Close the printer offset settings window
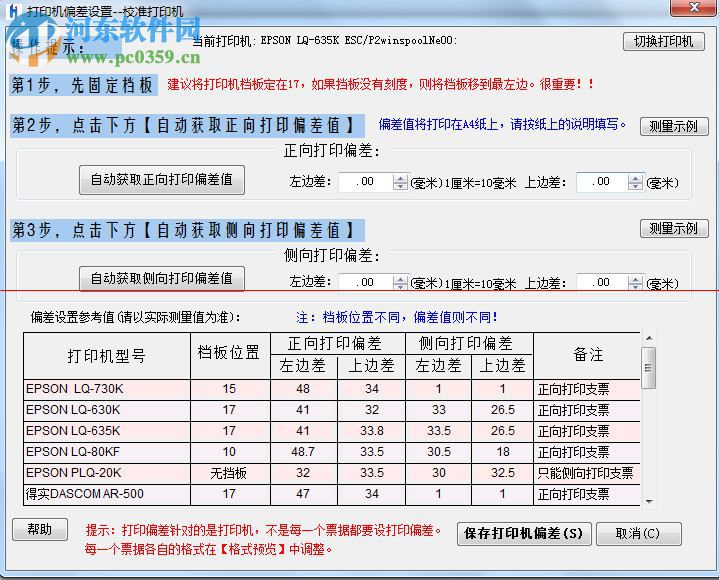Viewport: 719px width, 580px height. tap(693, 7)
